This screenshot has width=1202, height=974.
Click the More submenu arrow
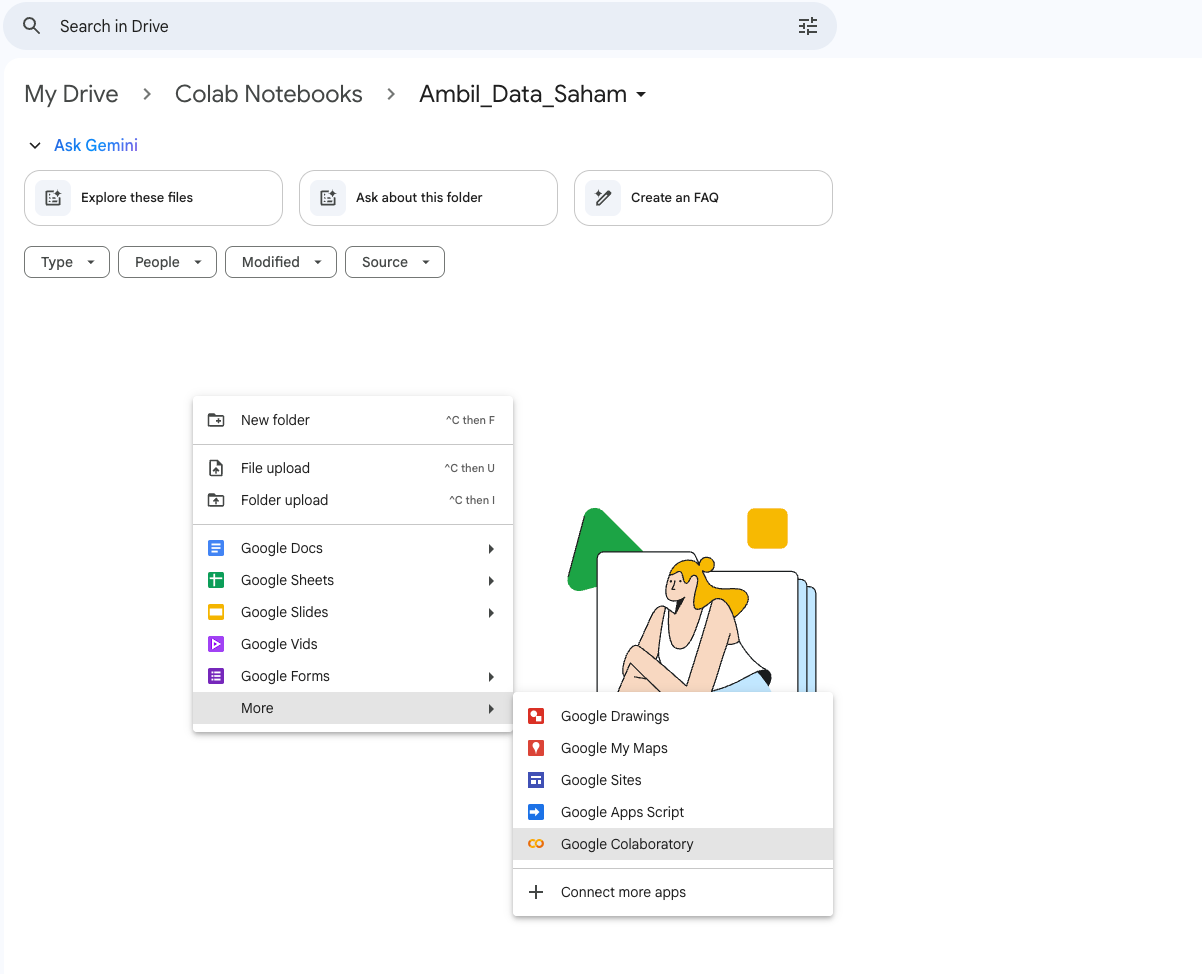pos(491,709)
